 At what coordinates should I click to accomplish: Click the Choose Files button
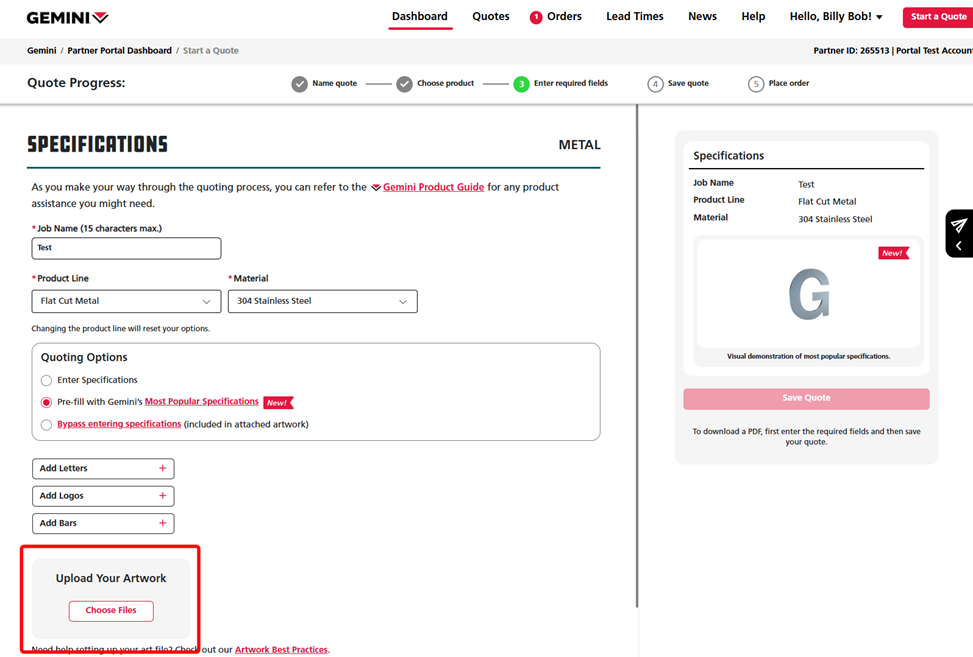point(111,611)
